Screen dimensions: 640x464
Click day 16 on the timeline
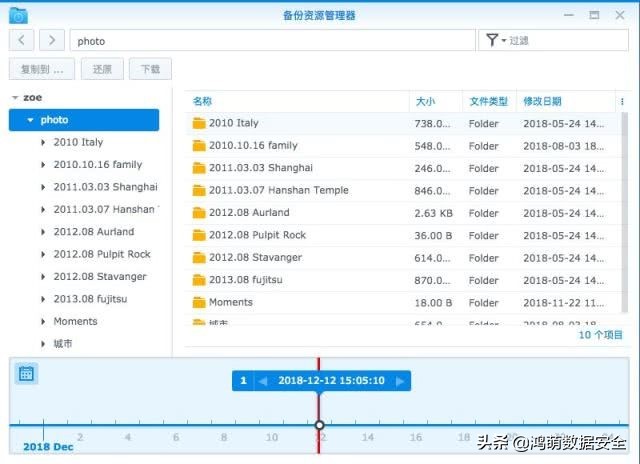click(416, 437)
